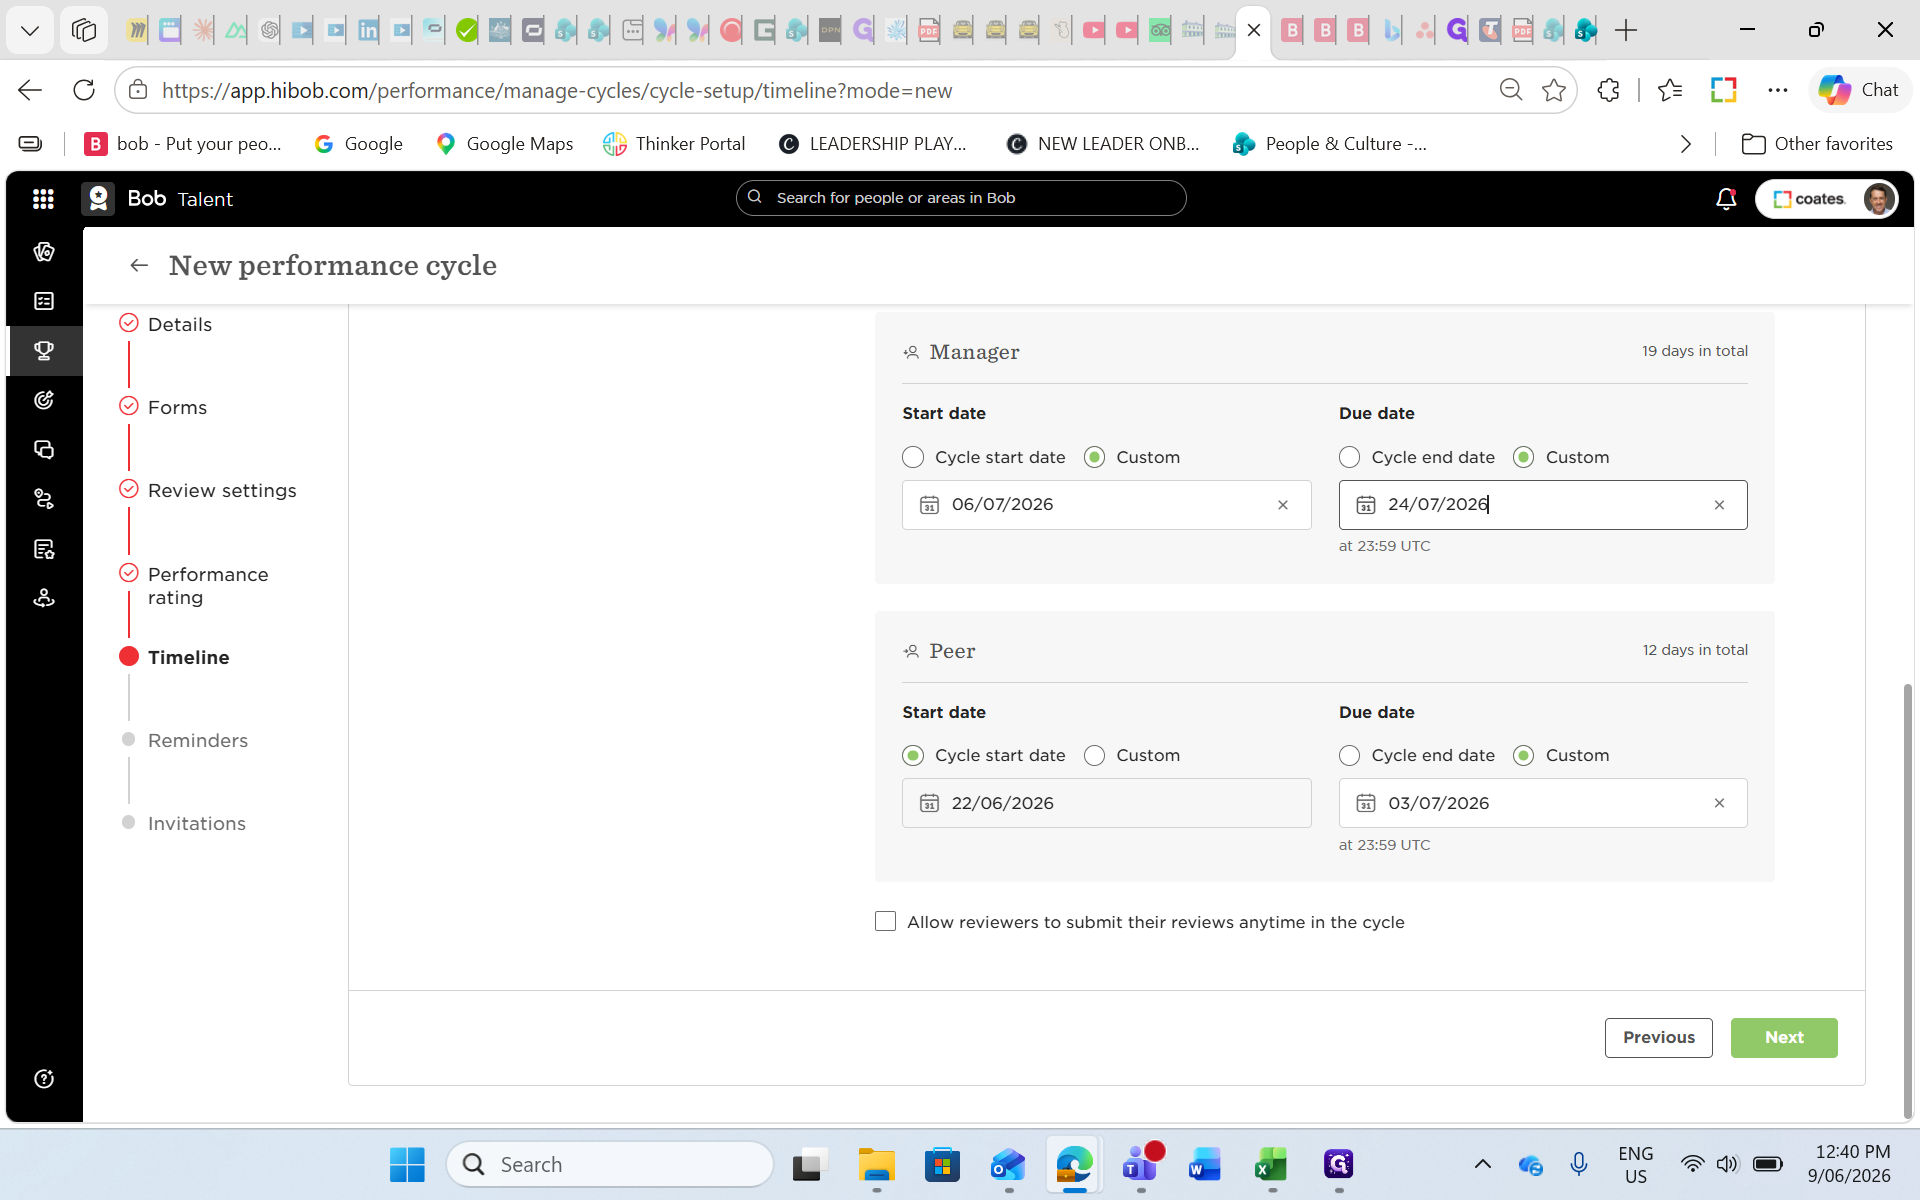Open calendar for Peer due date
Image resolution: width=1920 pixels, height=1200 pixels.
pos(1366,803)
